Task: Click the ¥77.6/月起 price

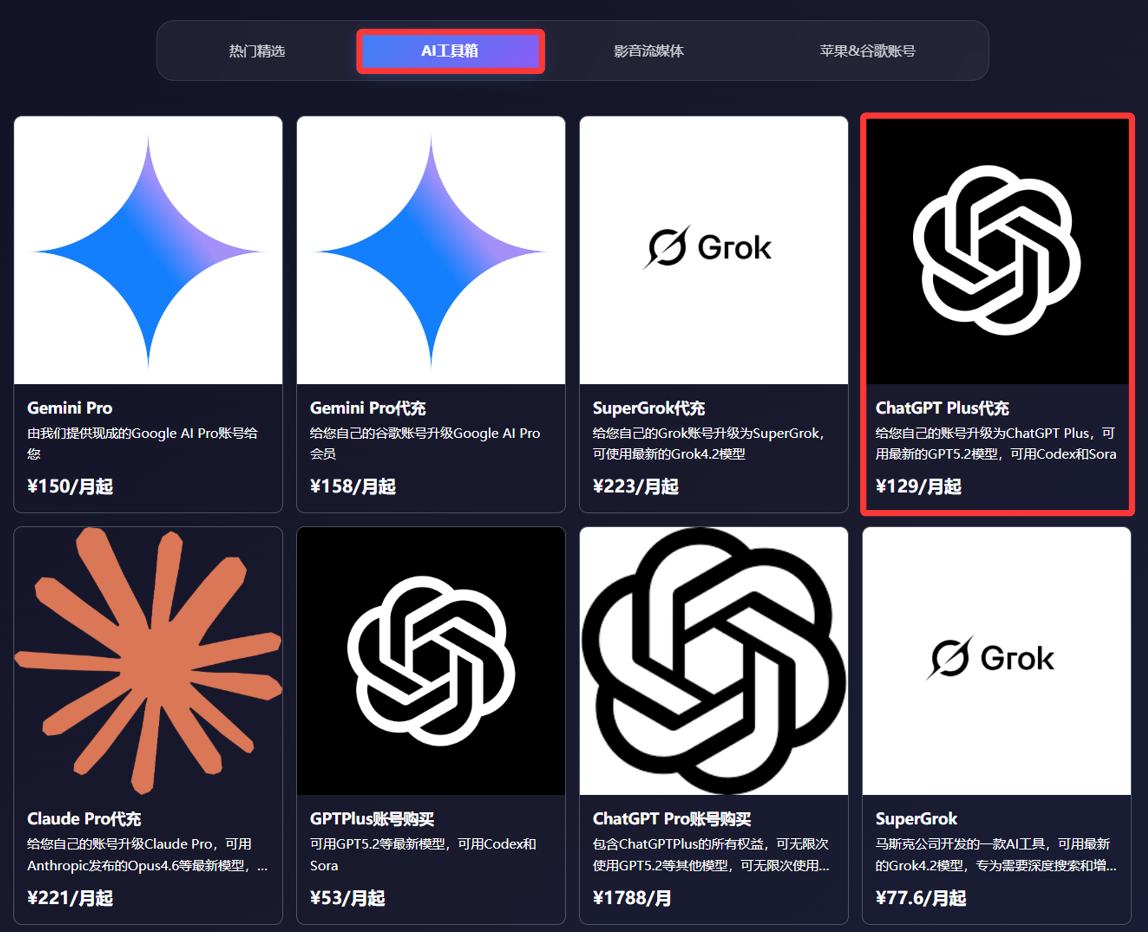Action: pos(921,898)
